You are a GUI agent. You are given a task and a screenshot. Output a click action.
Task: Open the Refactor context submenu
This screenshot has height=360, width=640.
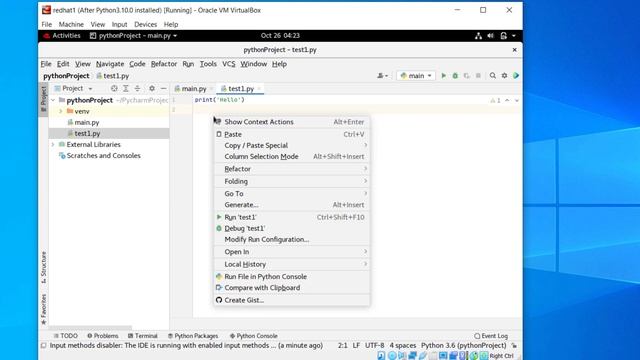click(292, 169)
